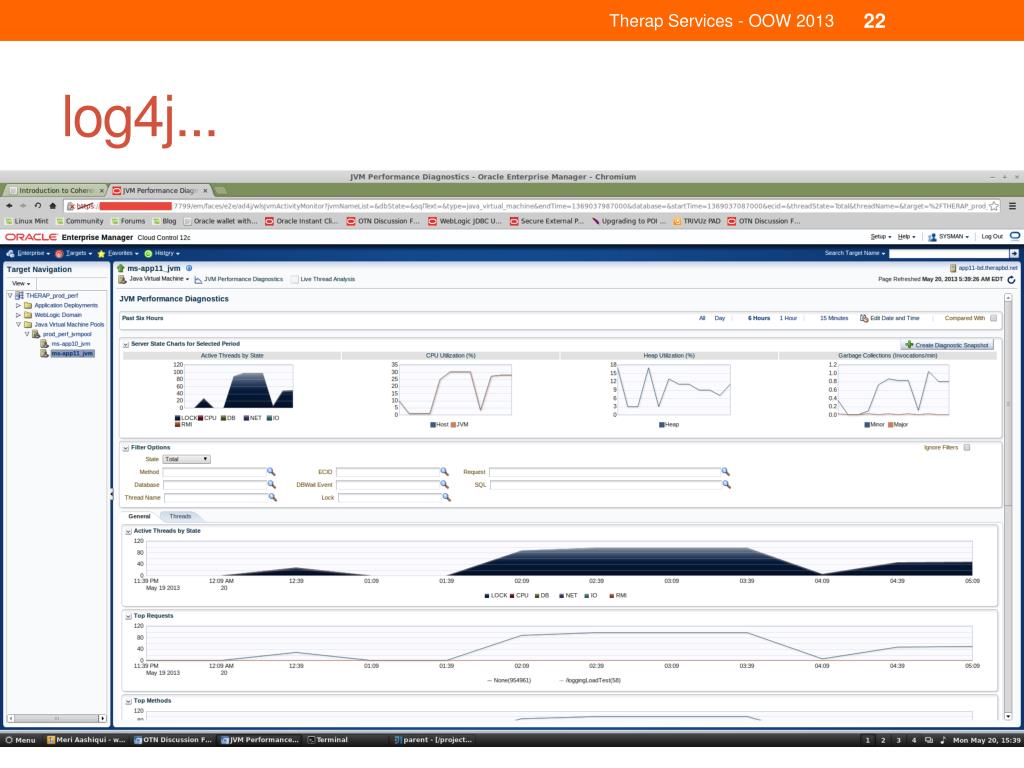Viewport: 1024px width, 768px height.
Task: Collapse the Java Virtual Machine Pools folder
Action: pyautogui.click(x=18, y=325)
